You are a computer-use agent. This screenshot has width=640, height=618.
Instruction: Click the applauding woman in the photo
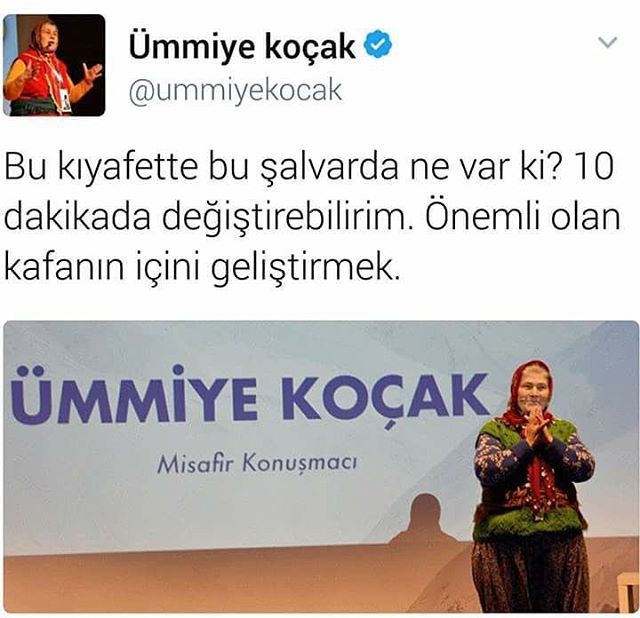(532, 486)
